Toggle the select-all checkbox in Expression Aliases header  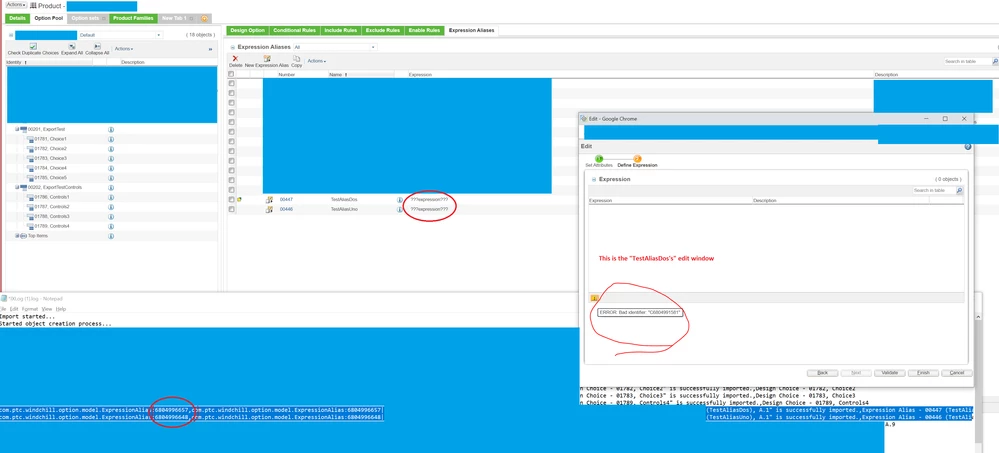231,75
